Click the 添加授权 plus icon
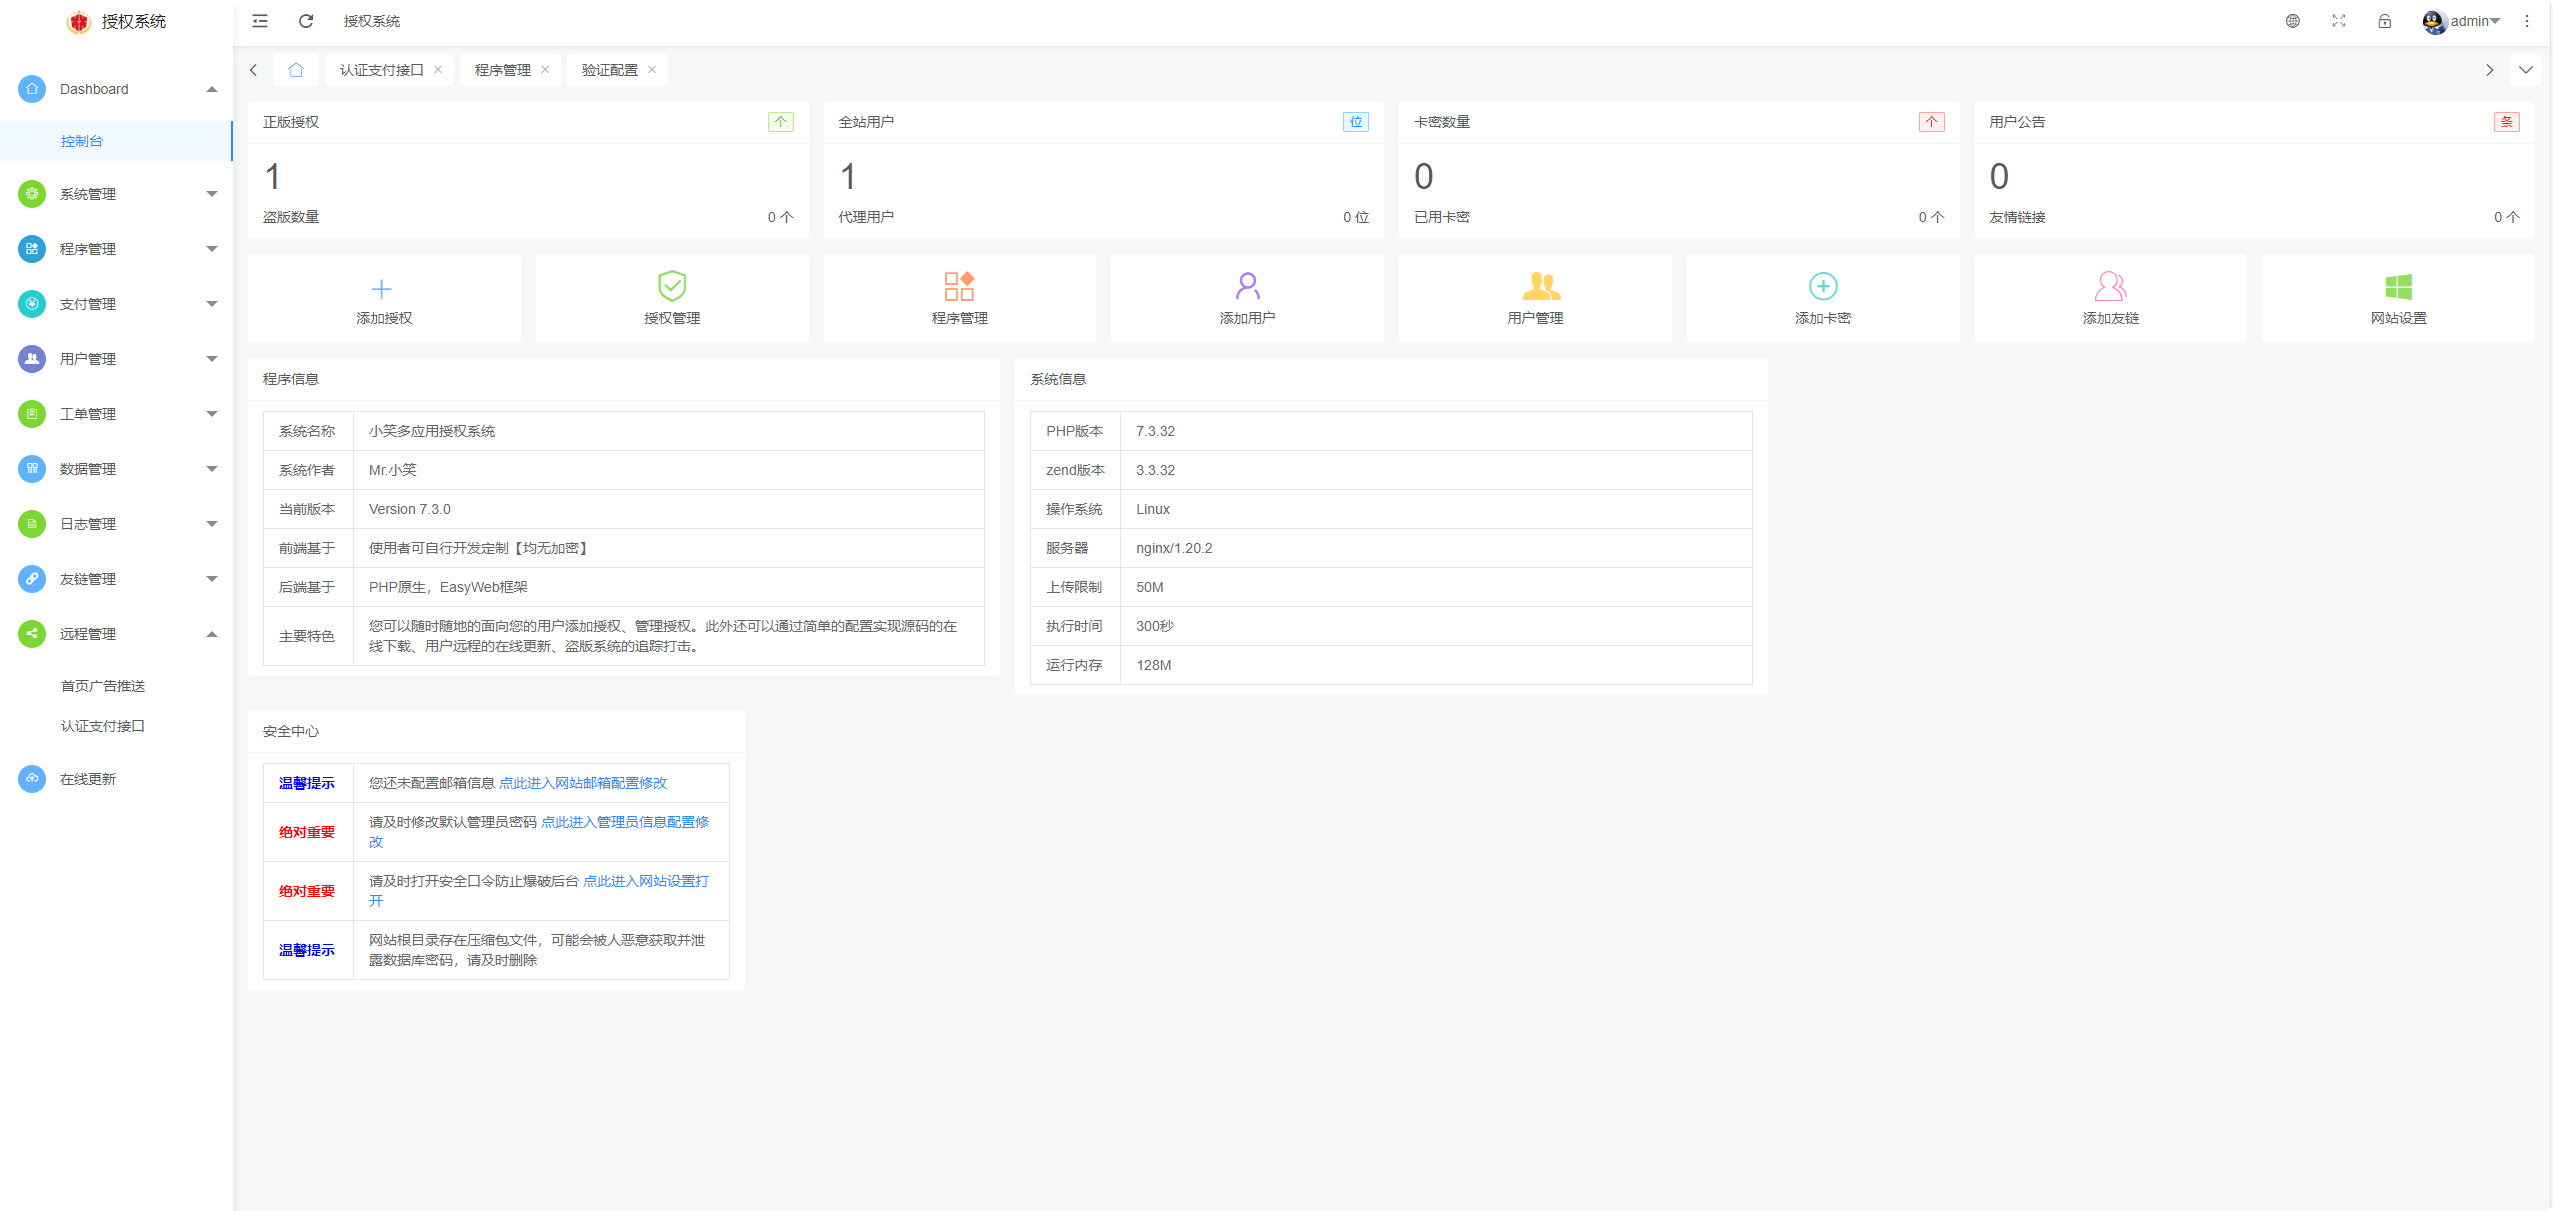This screenshot has width=2553, height=1211. click(381, 289)
